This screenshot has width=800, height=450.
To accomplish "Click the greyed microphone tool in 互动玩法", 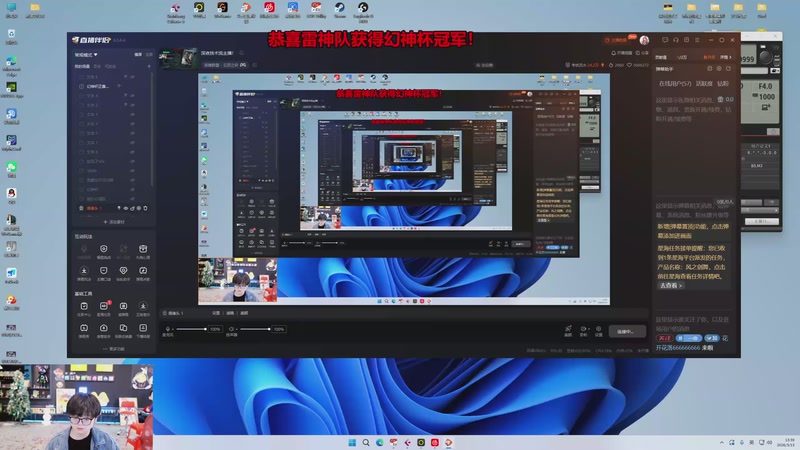I will (x=84, y=248).
